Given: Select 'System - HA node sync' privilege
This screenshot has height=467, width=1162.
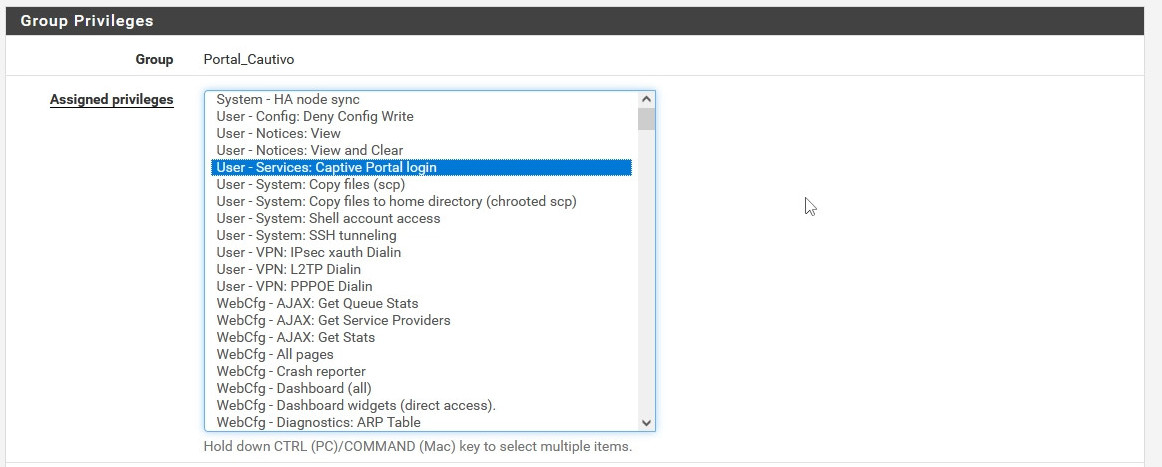Looking at the screenshot, I should 288,99.
